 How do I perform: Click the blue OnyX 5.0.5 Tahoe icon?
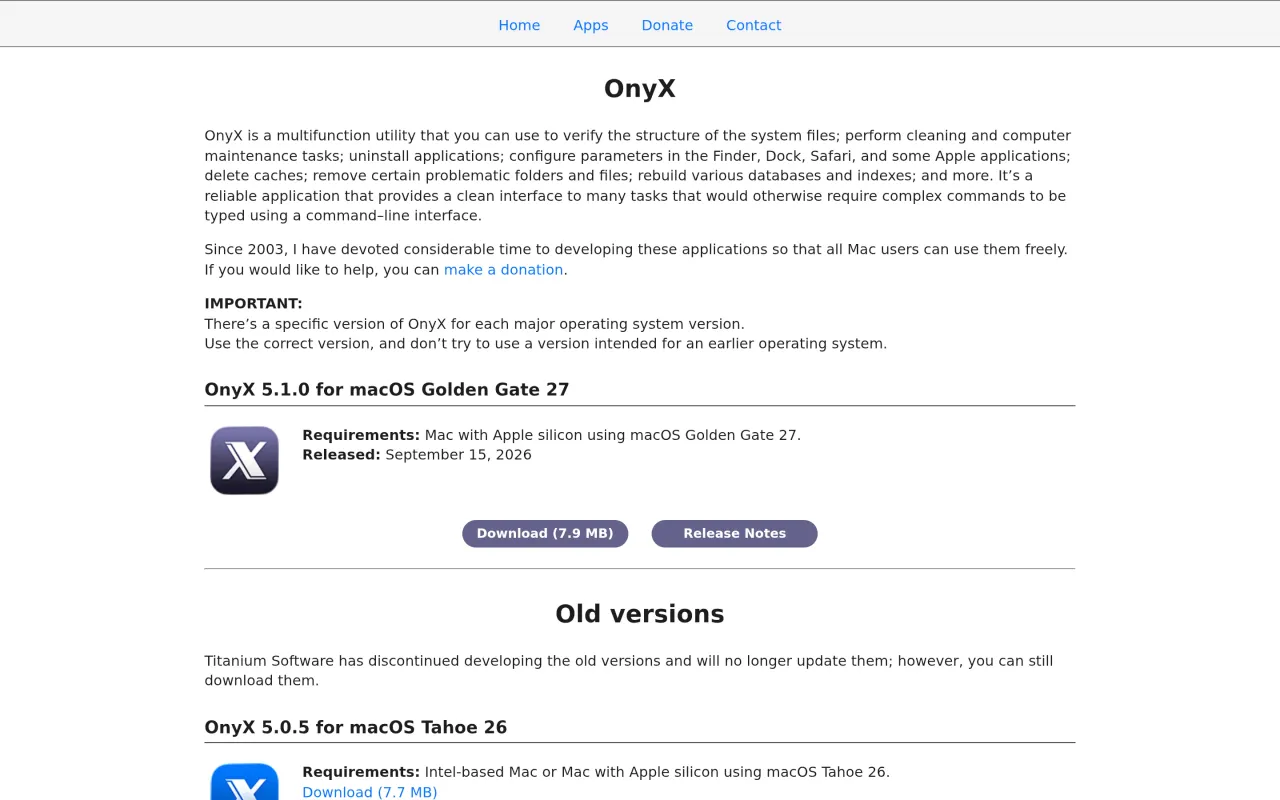point(244,781)
